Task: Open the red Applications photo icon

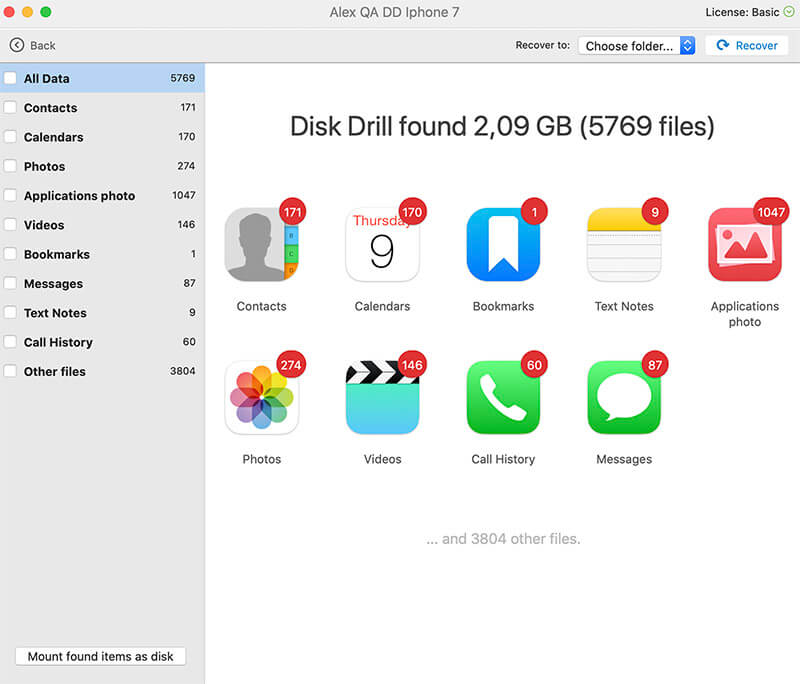Action: [x=745, y=244]
